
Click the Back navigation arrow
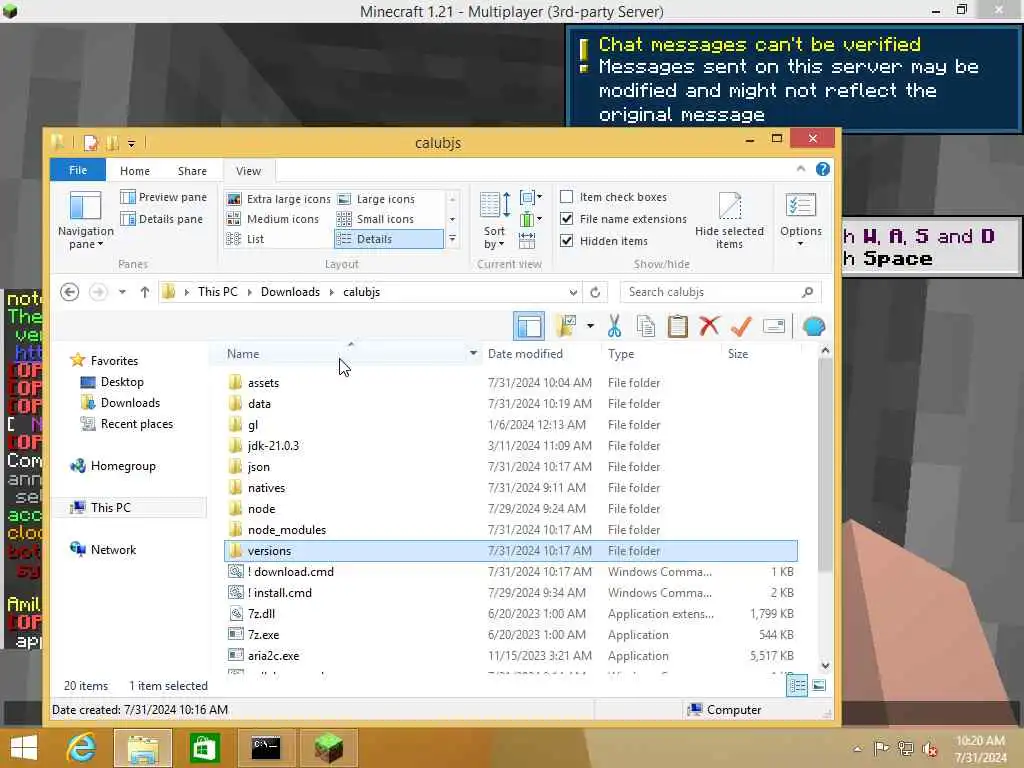(x=70, y=292)
